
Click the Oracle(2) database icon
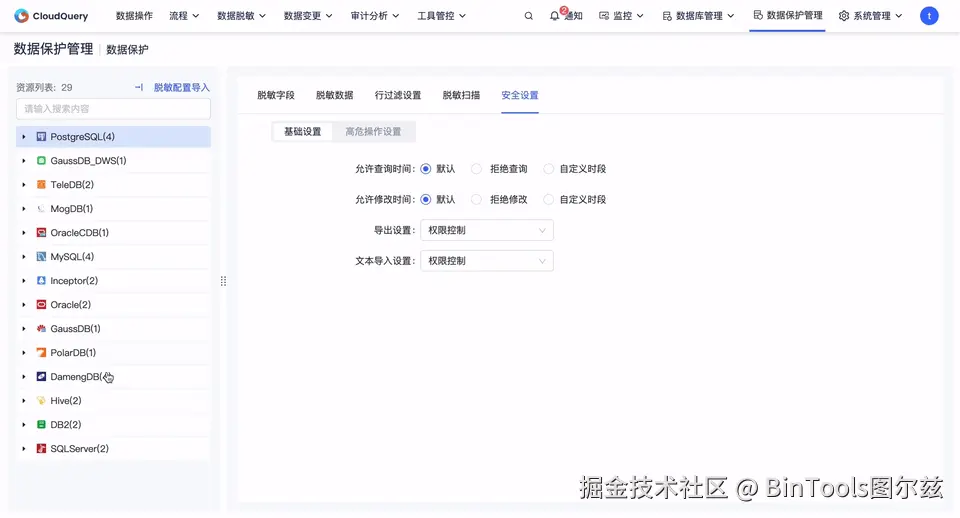[x=41, y=304]
